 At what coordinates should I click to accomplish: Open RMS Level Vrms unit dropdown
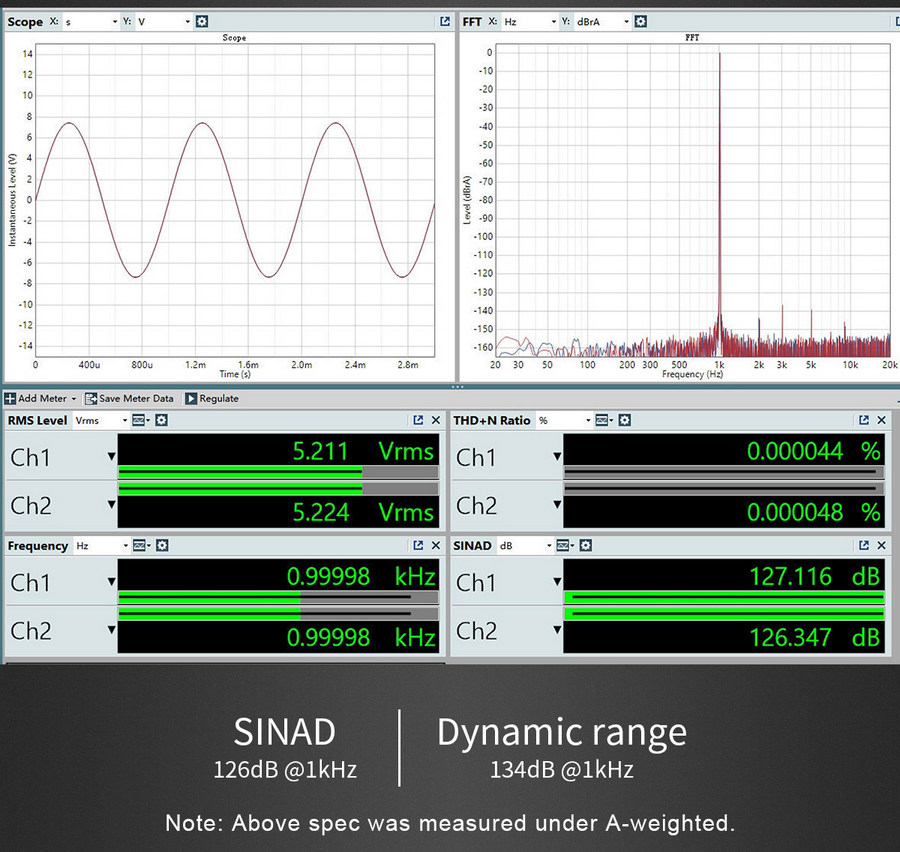point(100,421)
